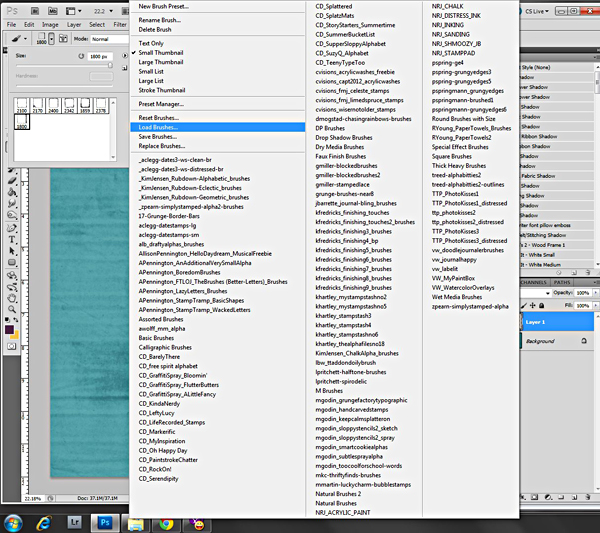Launch Bridge with the Br icon
The height and width of the screenshot is (533, 600).
point(35,11)
